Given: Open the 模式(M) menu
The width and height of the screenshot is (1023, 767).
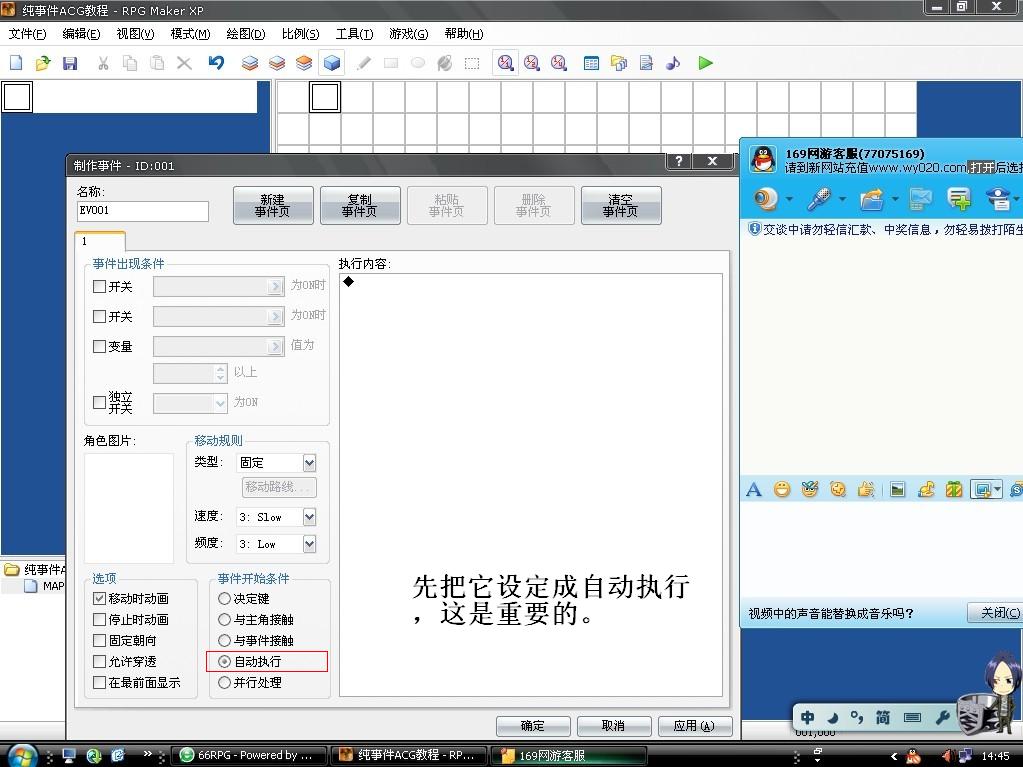Looking at the screenshot, I should (190, 34).
